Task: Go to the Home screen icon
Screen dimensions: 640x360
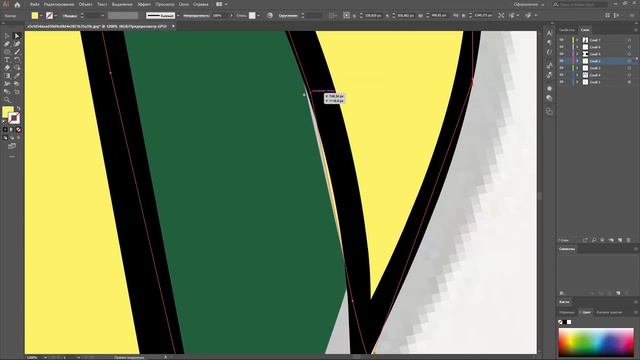Action: pyautogui.click(x=17, y=5)
